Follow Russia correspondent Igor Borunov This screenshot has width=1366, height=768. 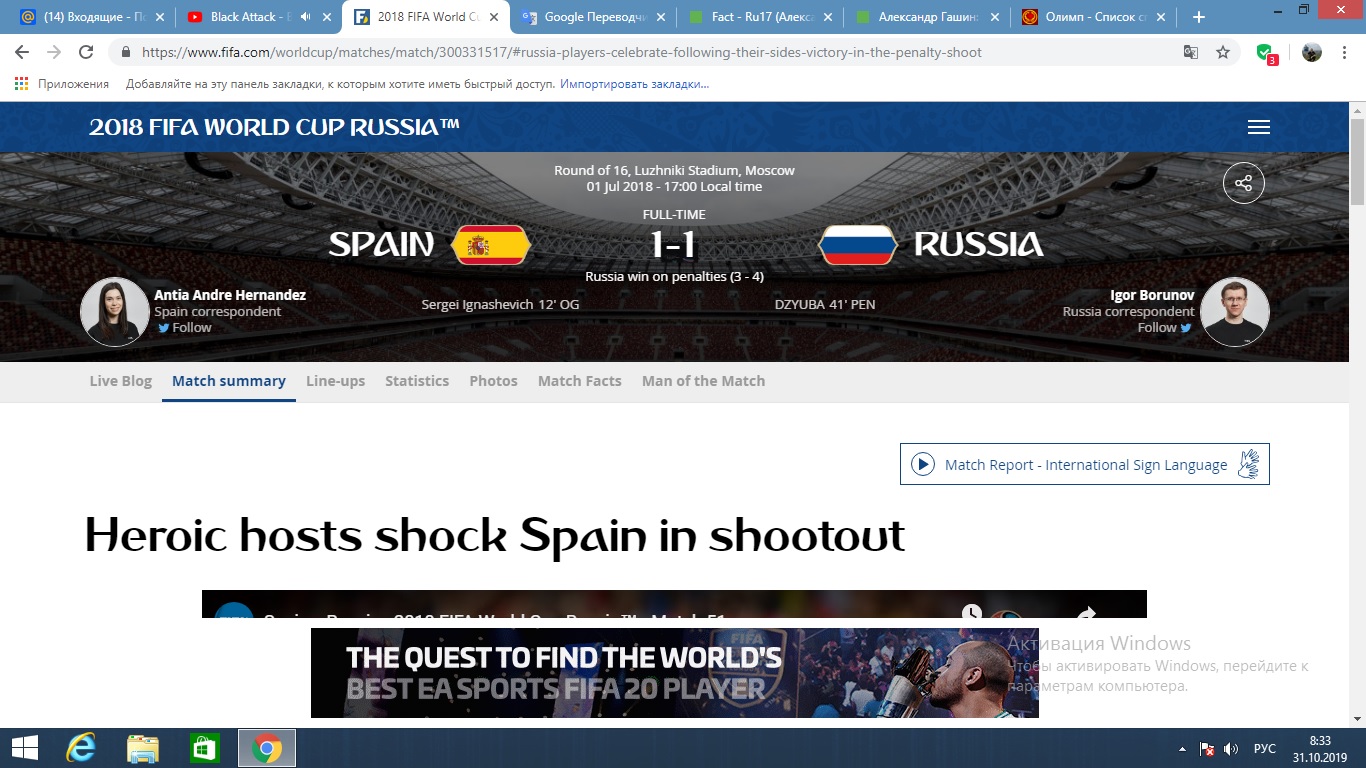[1165, 327]
